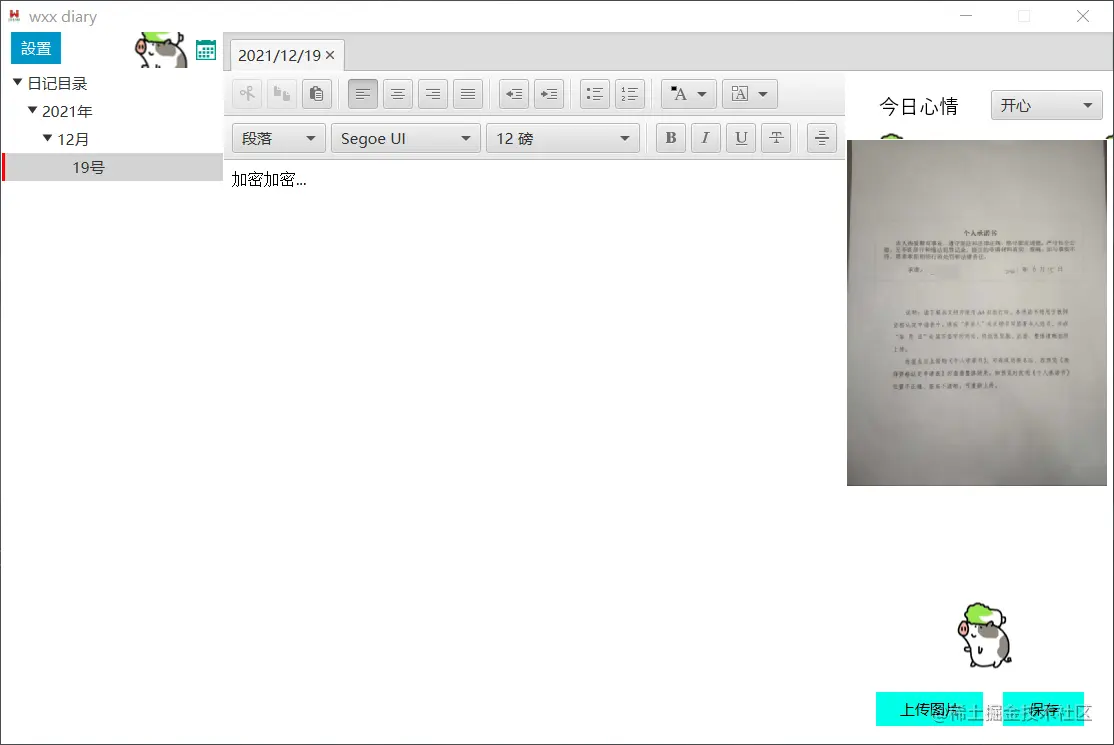Align text left
This screenshot has height=745, width=1114.
(x=363, y=94)
